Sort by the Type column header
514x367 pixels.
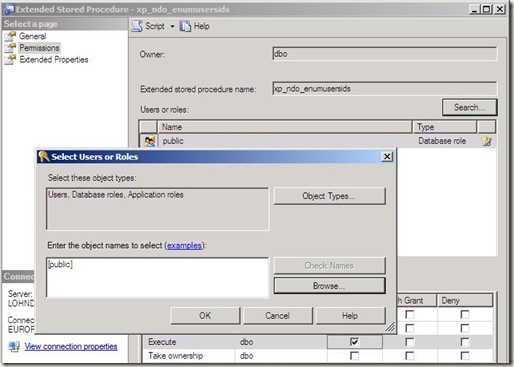pos(445,127)
